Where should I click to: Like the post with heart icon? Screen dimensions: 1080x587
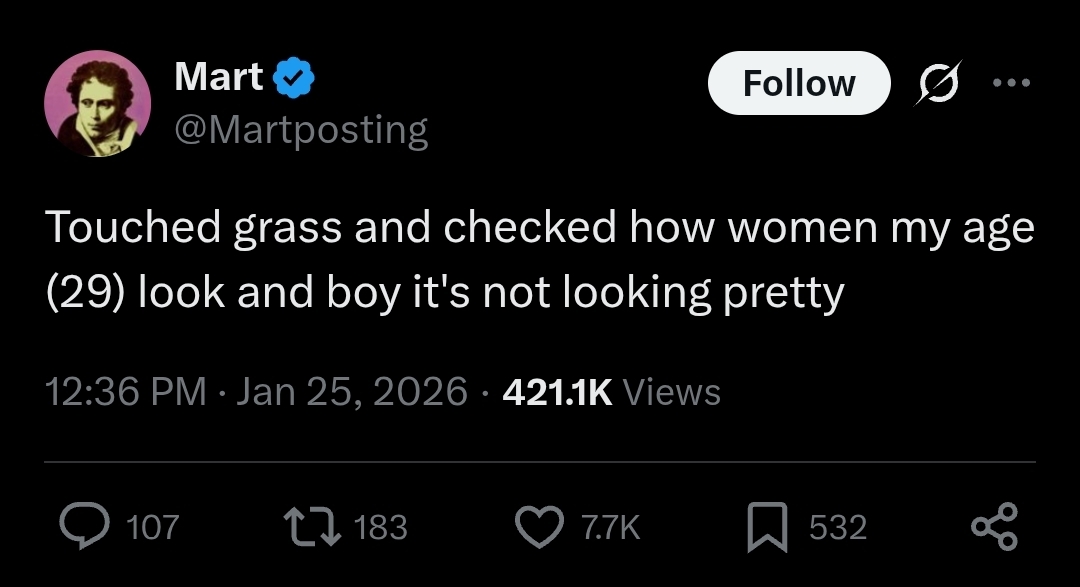(539, 527)
